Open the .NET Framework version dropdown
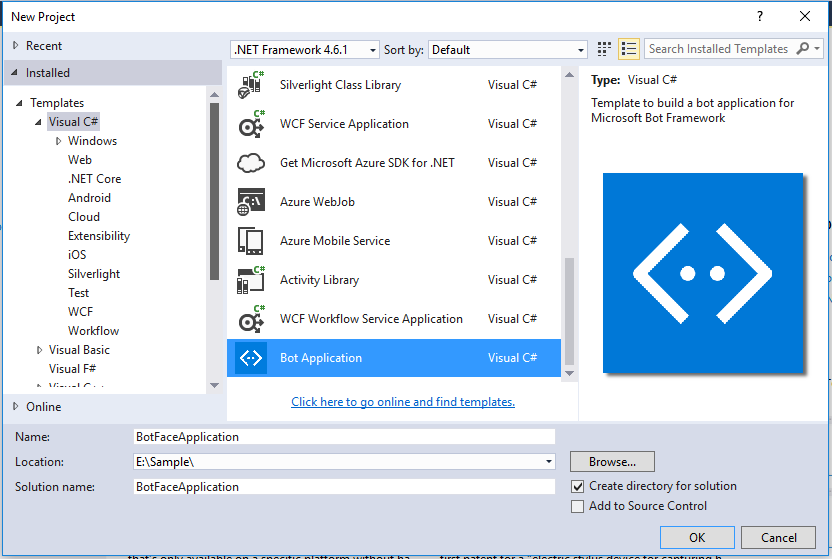Viewport: 832px width, 559px height. pos(305,50)
